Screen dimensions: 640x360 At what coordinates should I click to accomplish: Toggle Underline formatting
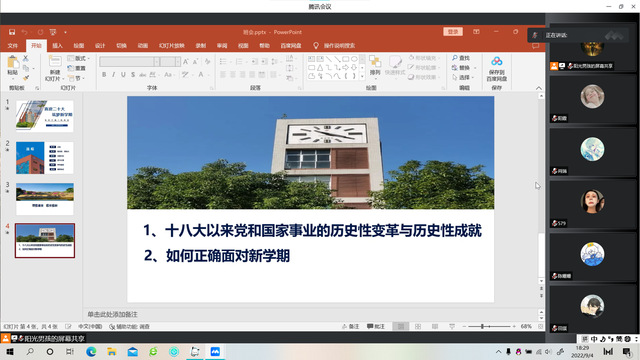pos(123,75)
